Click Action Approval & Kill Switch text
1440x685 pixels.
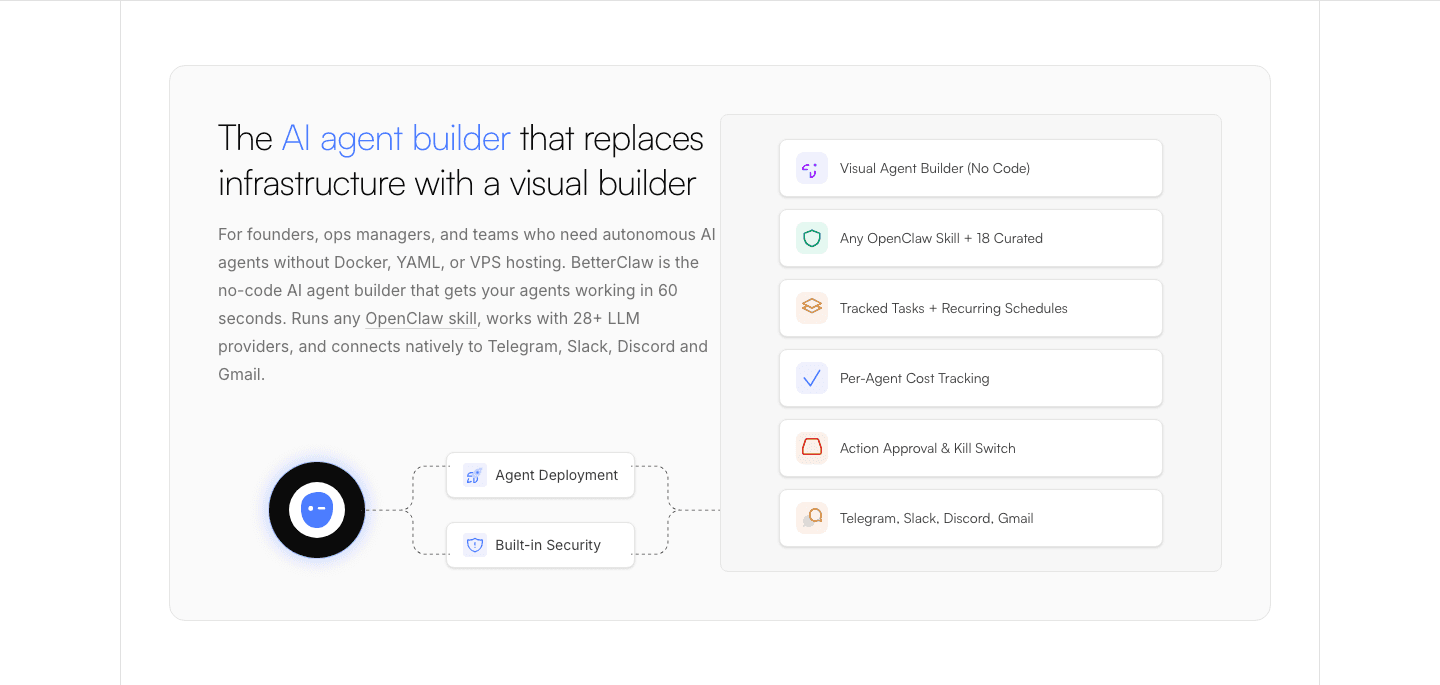[x=928, y=448]
